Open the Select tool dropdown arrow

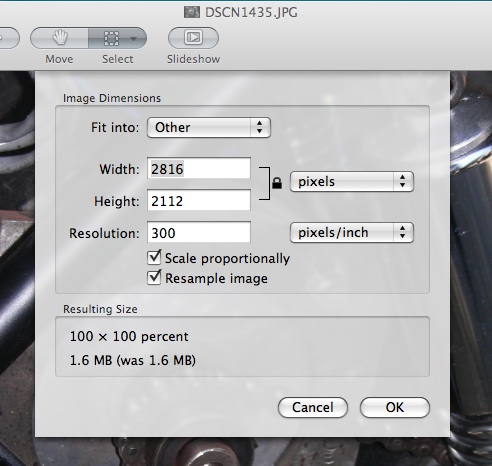[134, 39]
